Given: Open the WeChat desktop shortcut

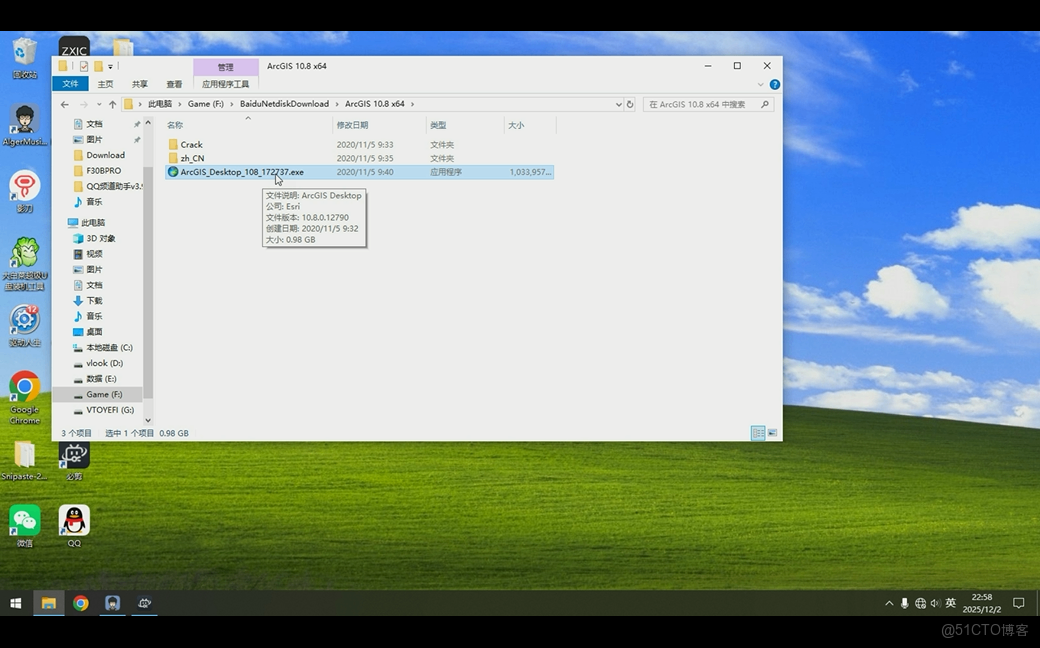Looking at the screenshot, I should (x=24, y=521).
